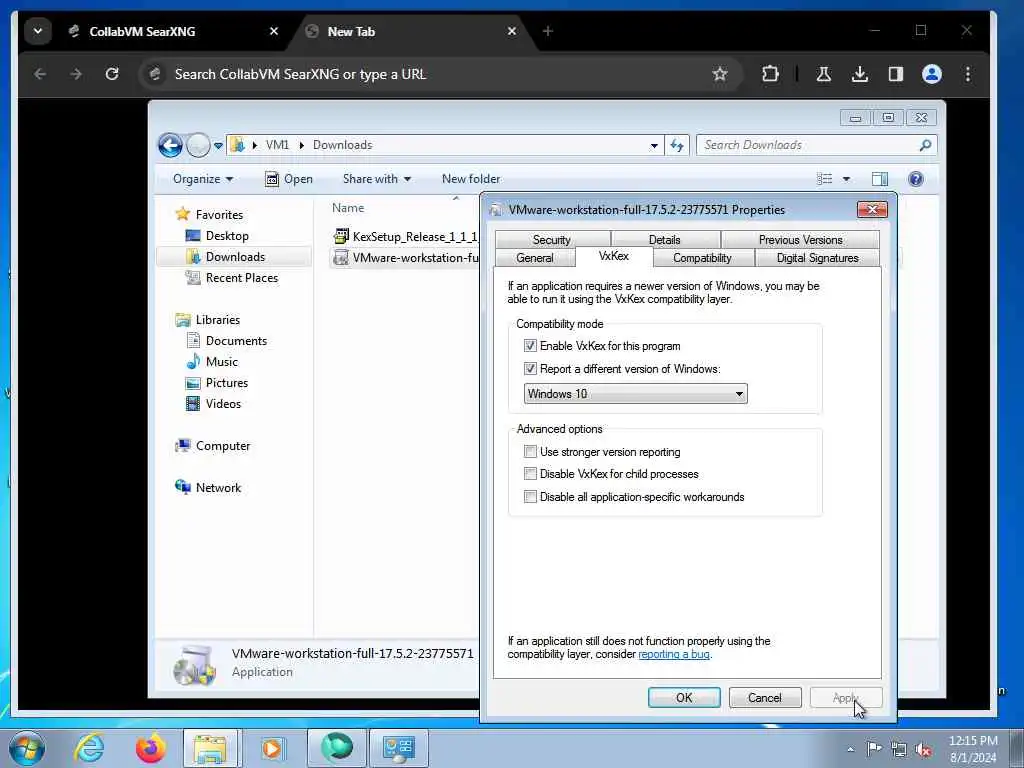Open Windows Media Player from the taskbar

pyautogui.click(x=272, y=748)
